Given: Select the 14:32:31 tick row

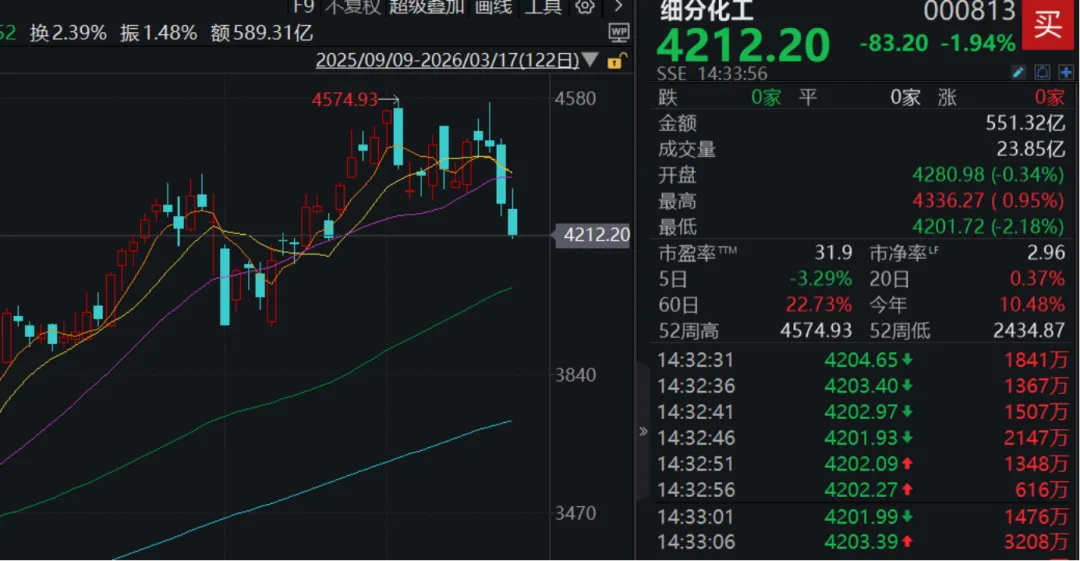Looking at the screenshot, I should coord(862,360).
